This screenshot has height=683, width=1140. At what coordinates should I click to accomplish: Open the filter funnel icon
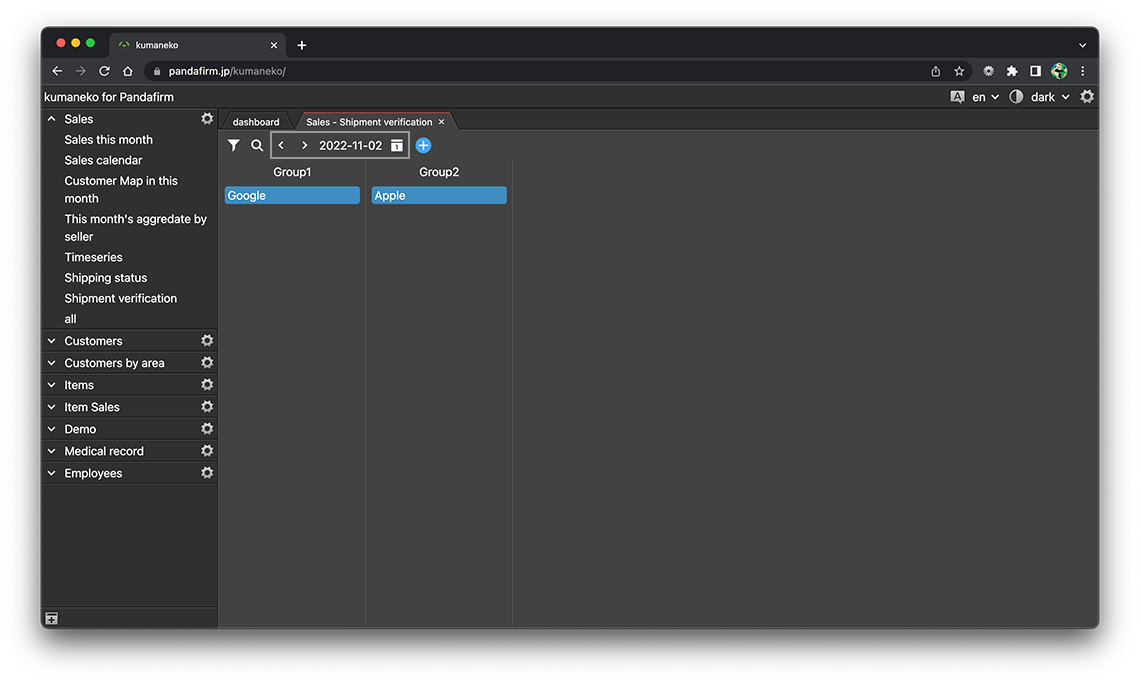[233, 146]
